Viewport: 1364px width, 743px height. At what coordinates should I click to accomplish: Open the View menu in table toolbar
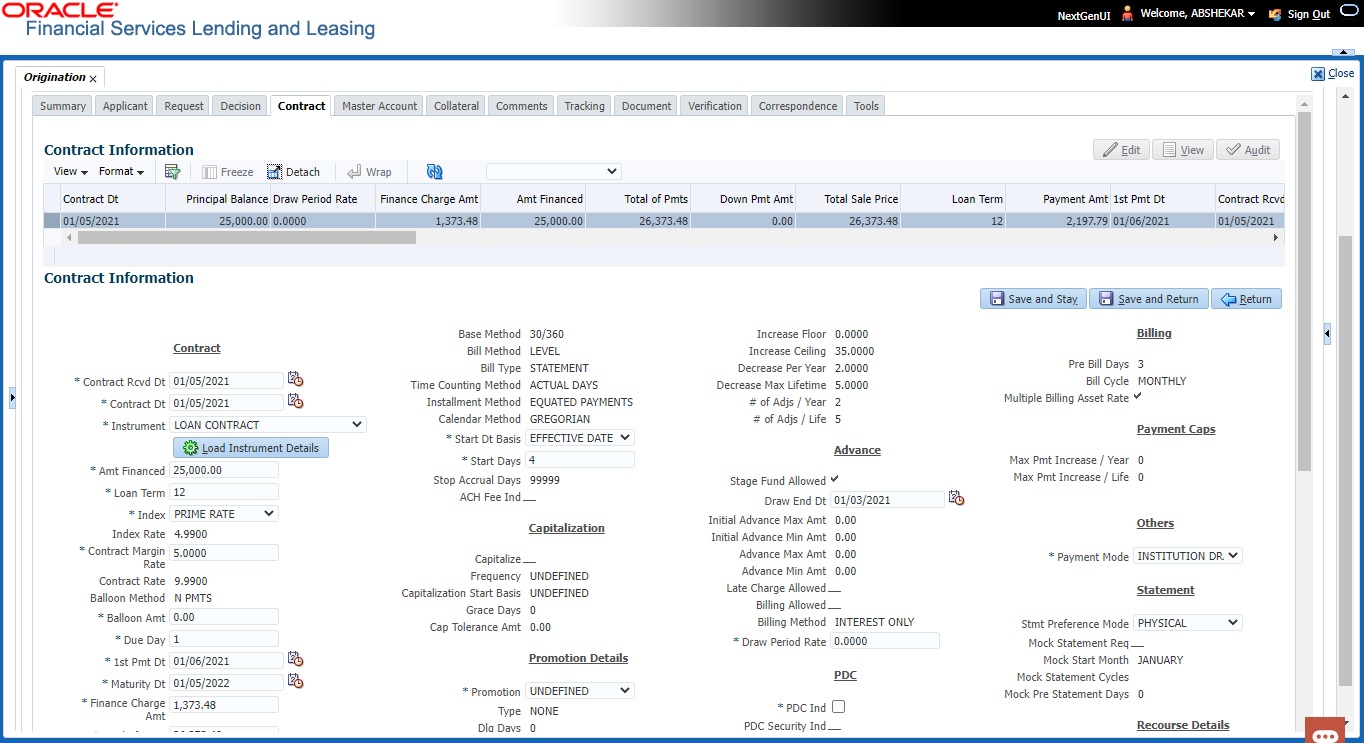(70, 172)
